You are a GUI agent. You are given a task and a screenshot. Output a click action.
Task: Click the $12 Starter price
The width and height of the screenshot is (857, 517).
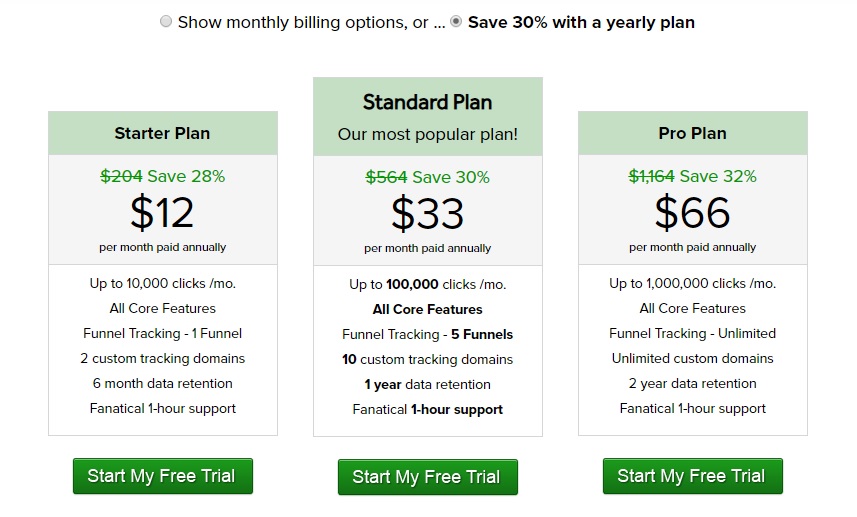pos(162,212)
